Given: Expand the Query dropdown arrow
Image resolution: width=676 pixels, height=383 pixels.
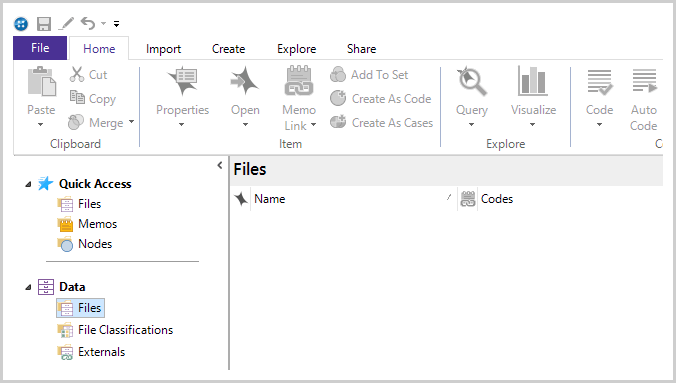Looking at the screenshot, I should click(471, 125).
